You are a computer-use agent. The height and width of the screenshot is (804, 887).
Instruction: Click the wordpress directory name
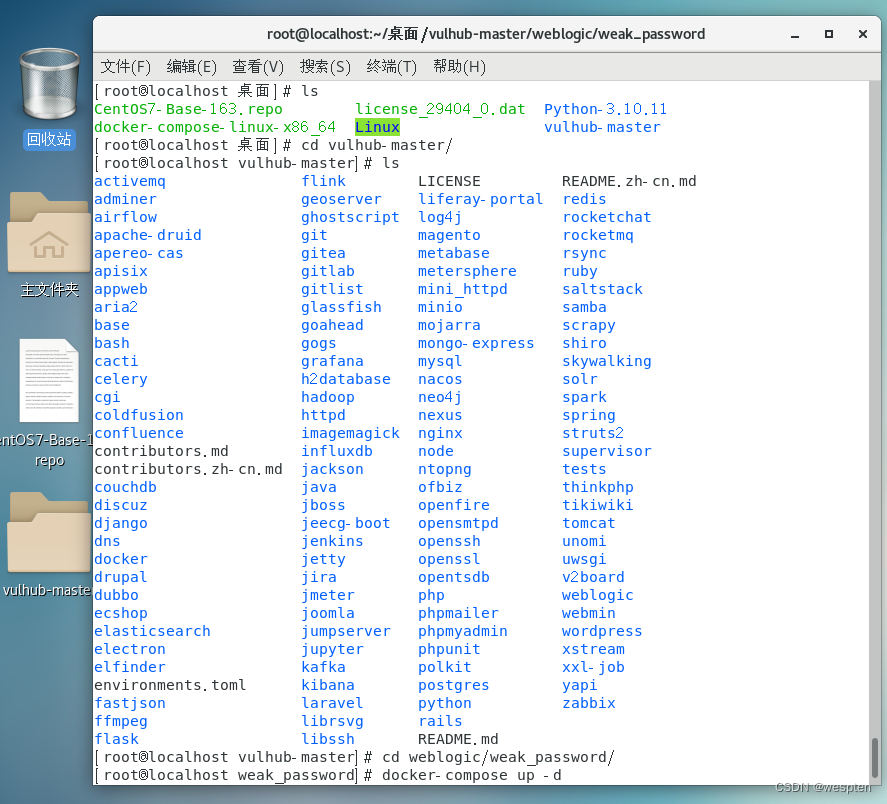[602, 631]
